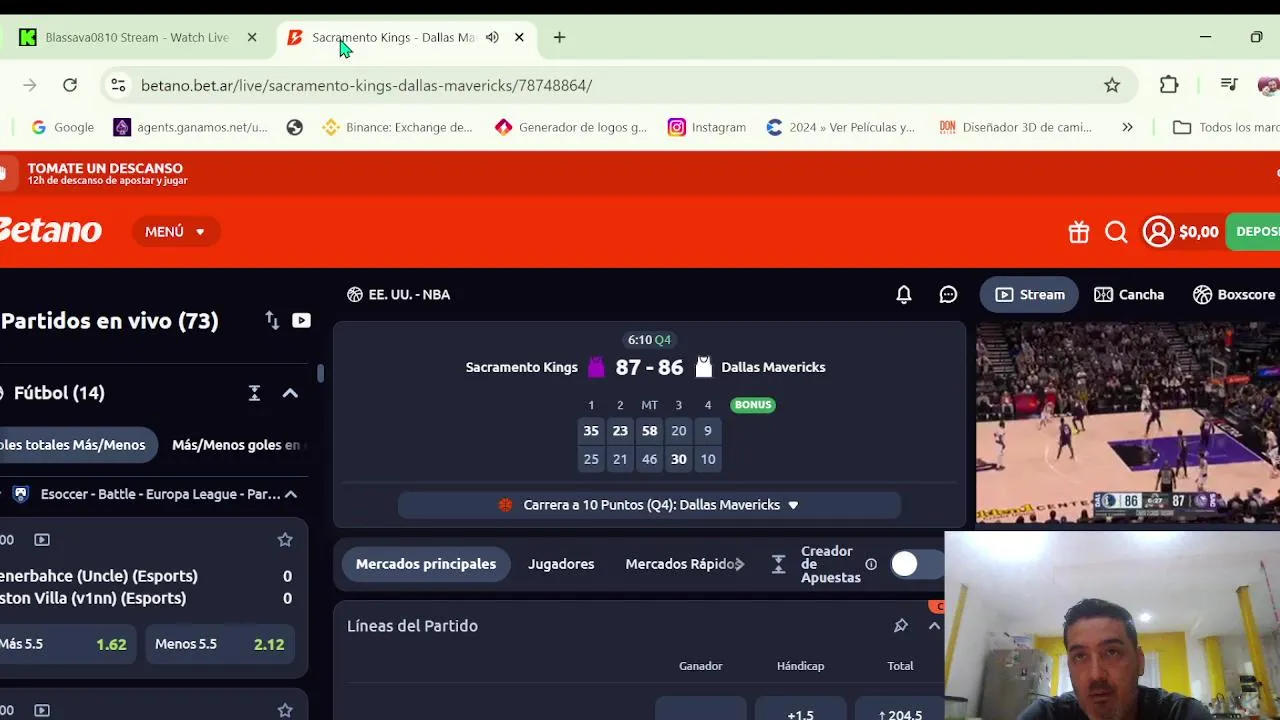Toggle match notifications with the bell icon
This screenshot has height=720, width=1280.
pos(903,294)
